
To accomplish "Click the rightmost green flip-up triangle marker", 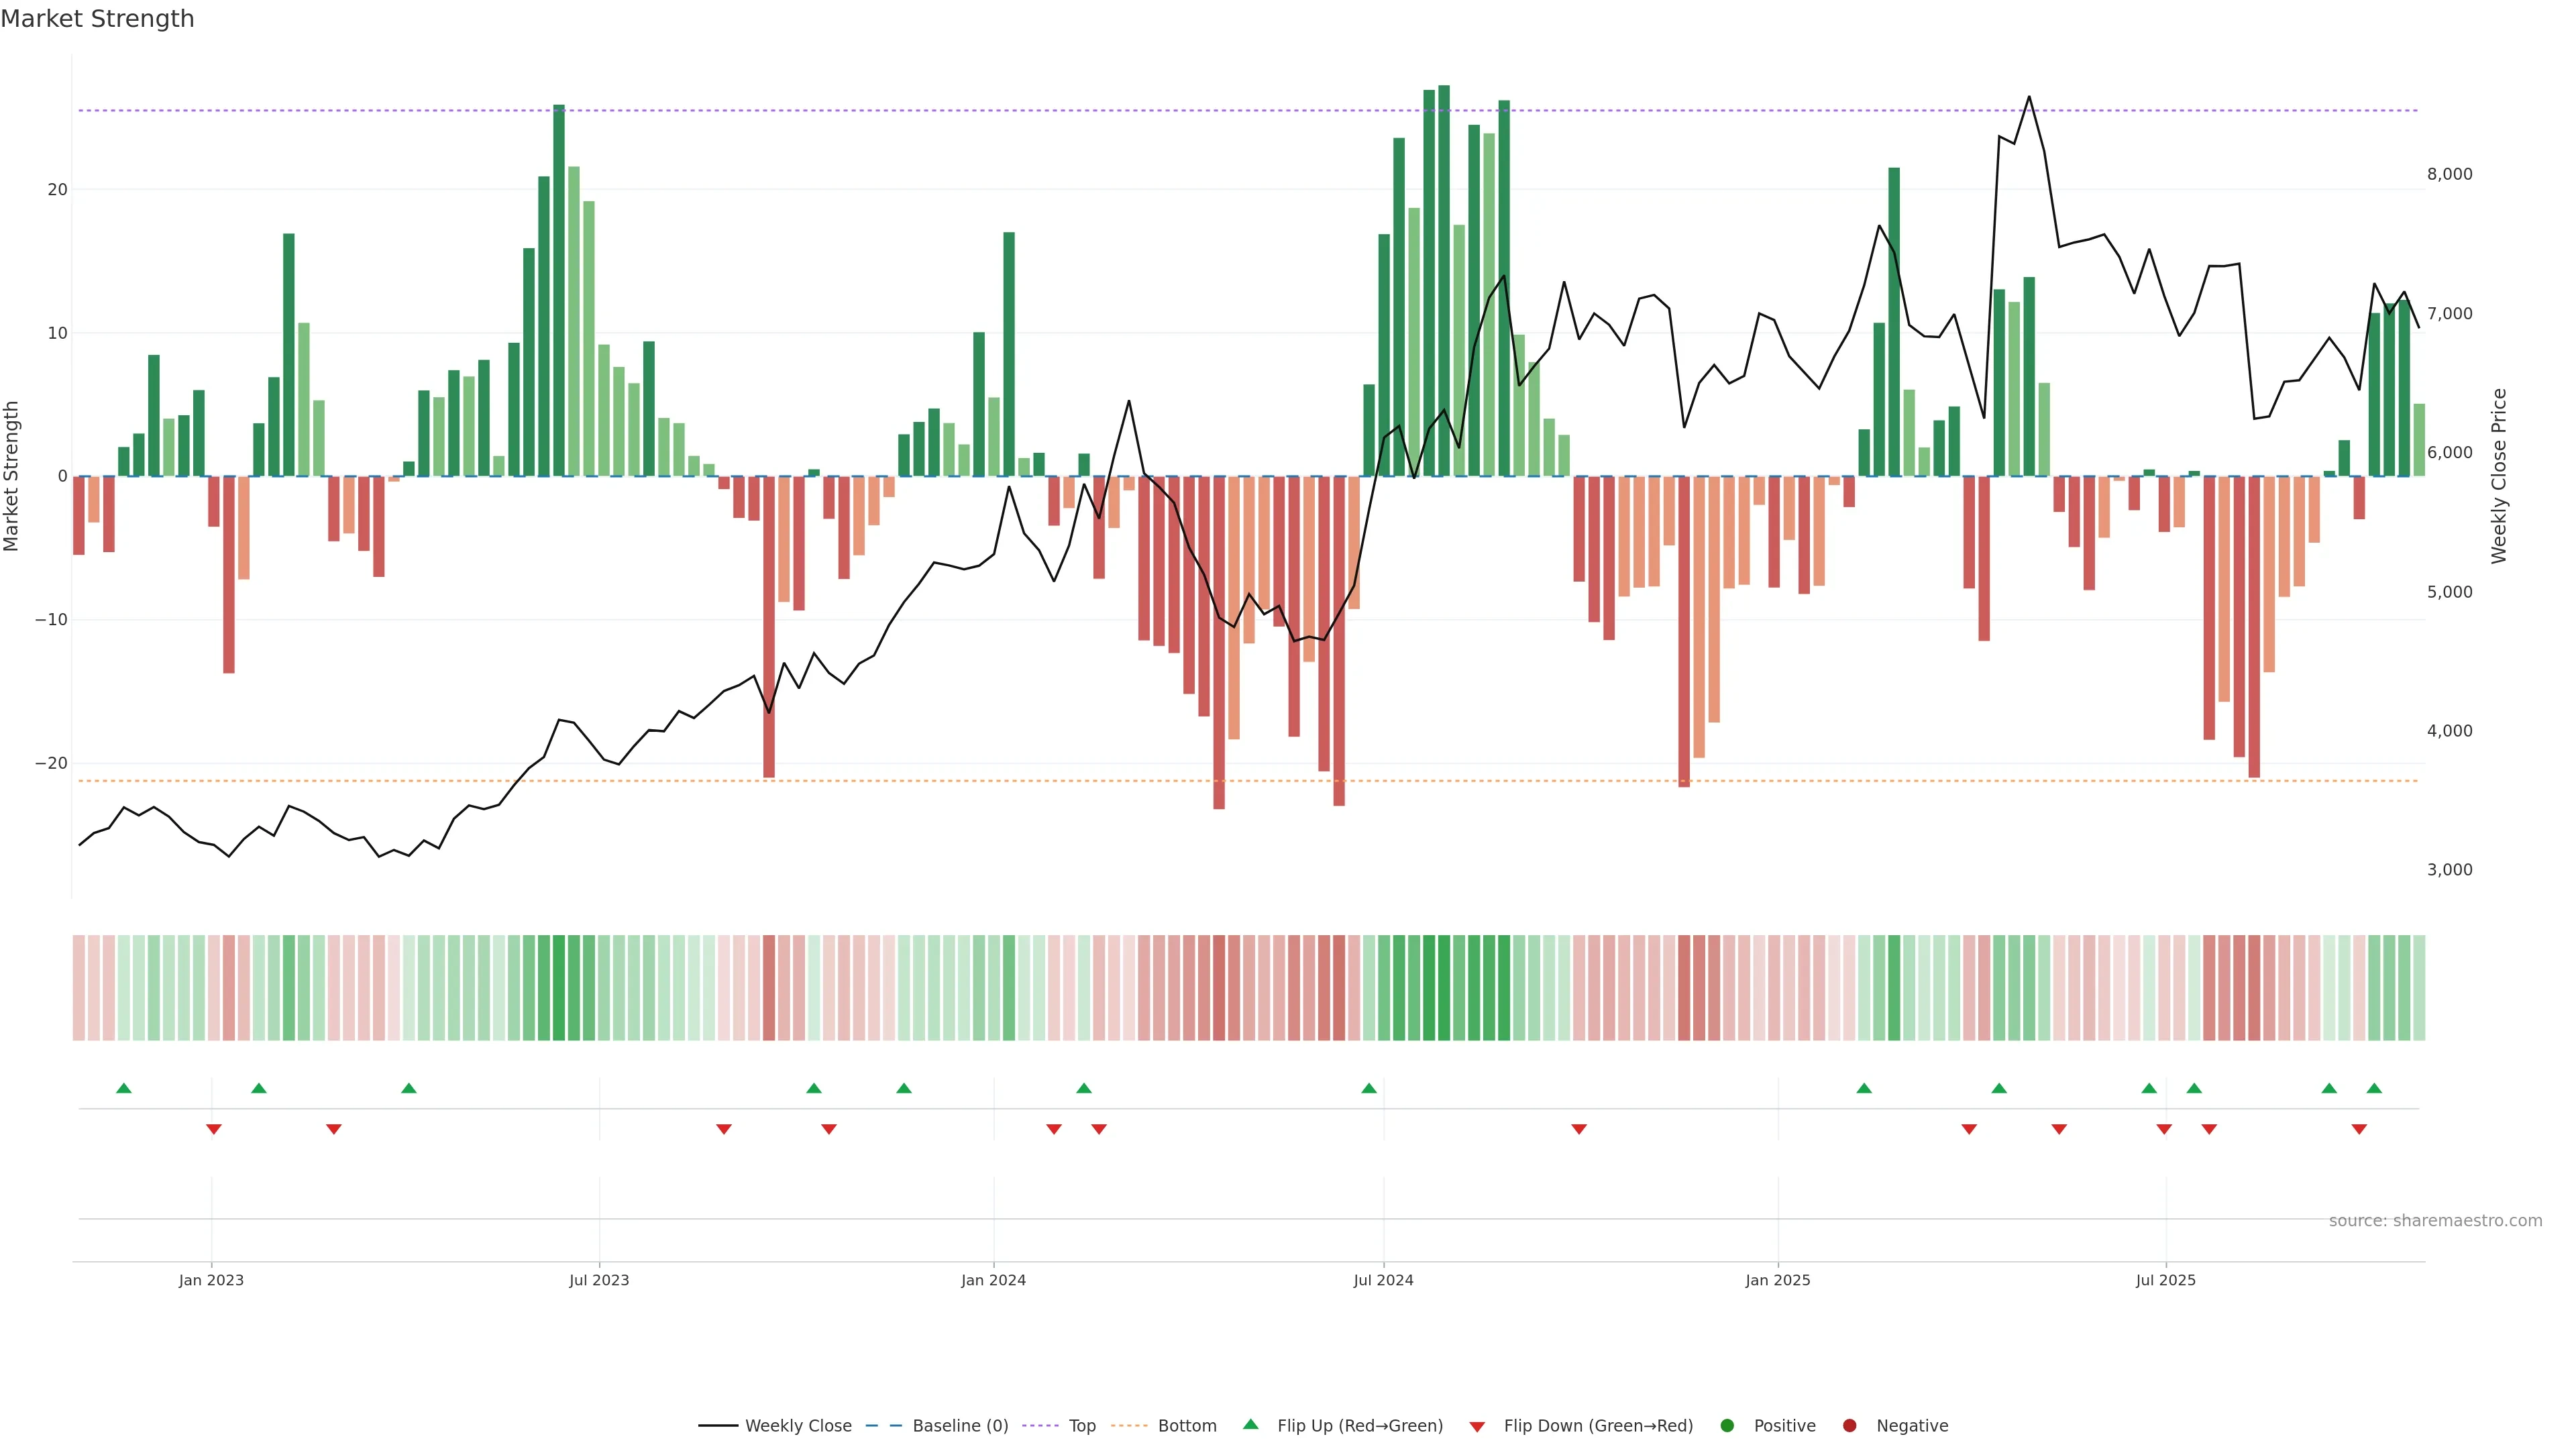I will [x=2374, y=1088].
